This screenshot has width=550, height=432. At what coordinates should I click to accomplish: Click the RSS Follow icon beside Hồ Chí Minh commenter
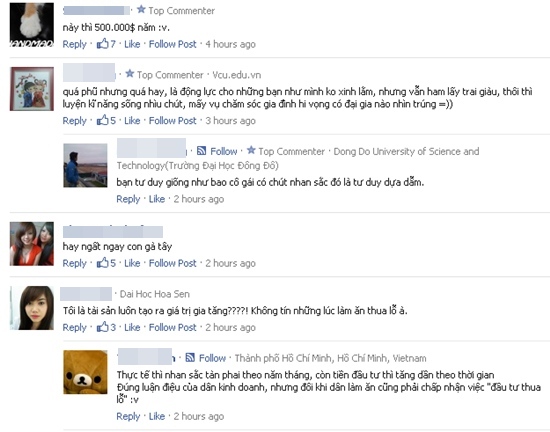click(x=190, y=358)
